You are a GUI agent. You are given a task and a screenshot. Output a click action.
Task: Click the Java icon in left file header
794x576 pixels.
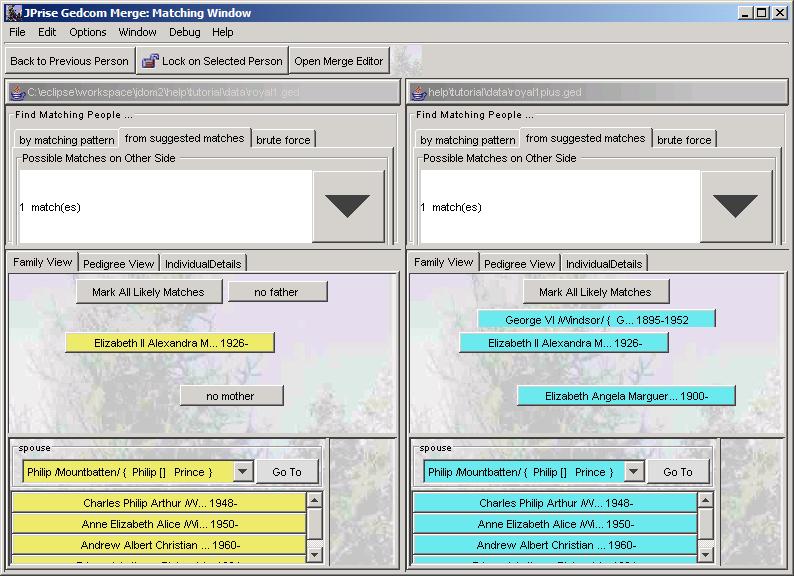tap(17, 92)
